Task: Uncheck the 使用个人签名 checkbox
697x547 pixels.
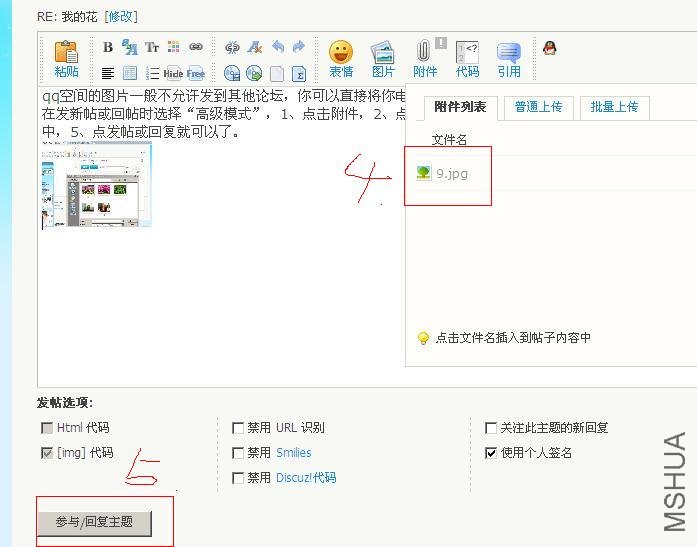Action: (491, 453)
